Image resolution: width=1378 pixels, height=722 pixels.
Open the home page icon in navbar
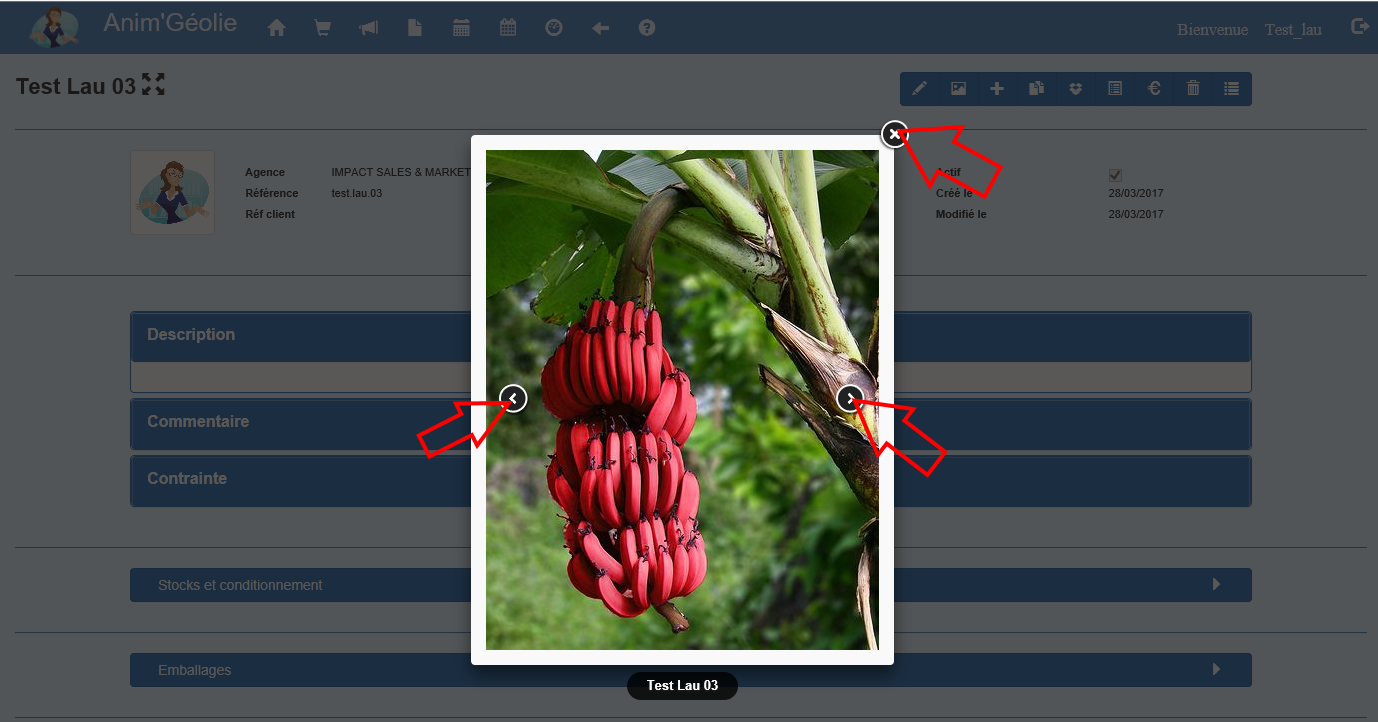277,29
